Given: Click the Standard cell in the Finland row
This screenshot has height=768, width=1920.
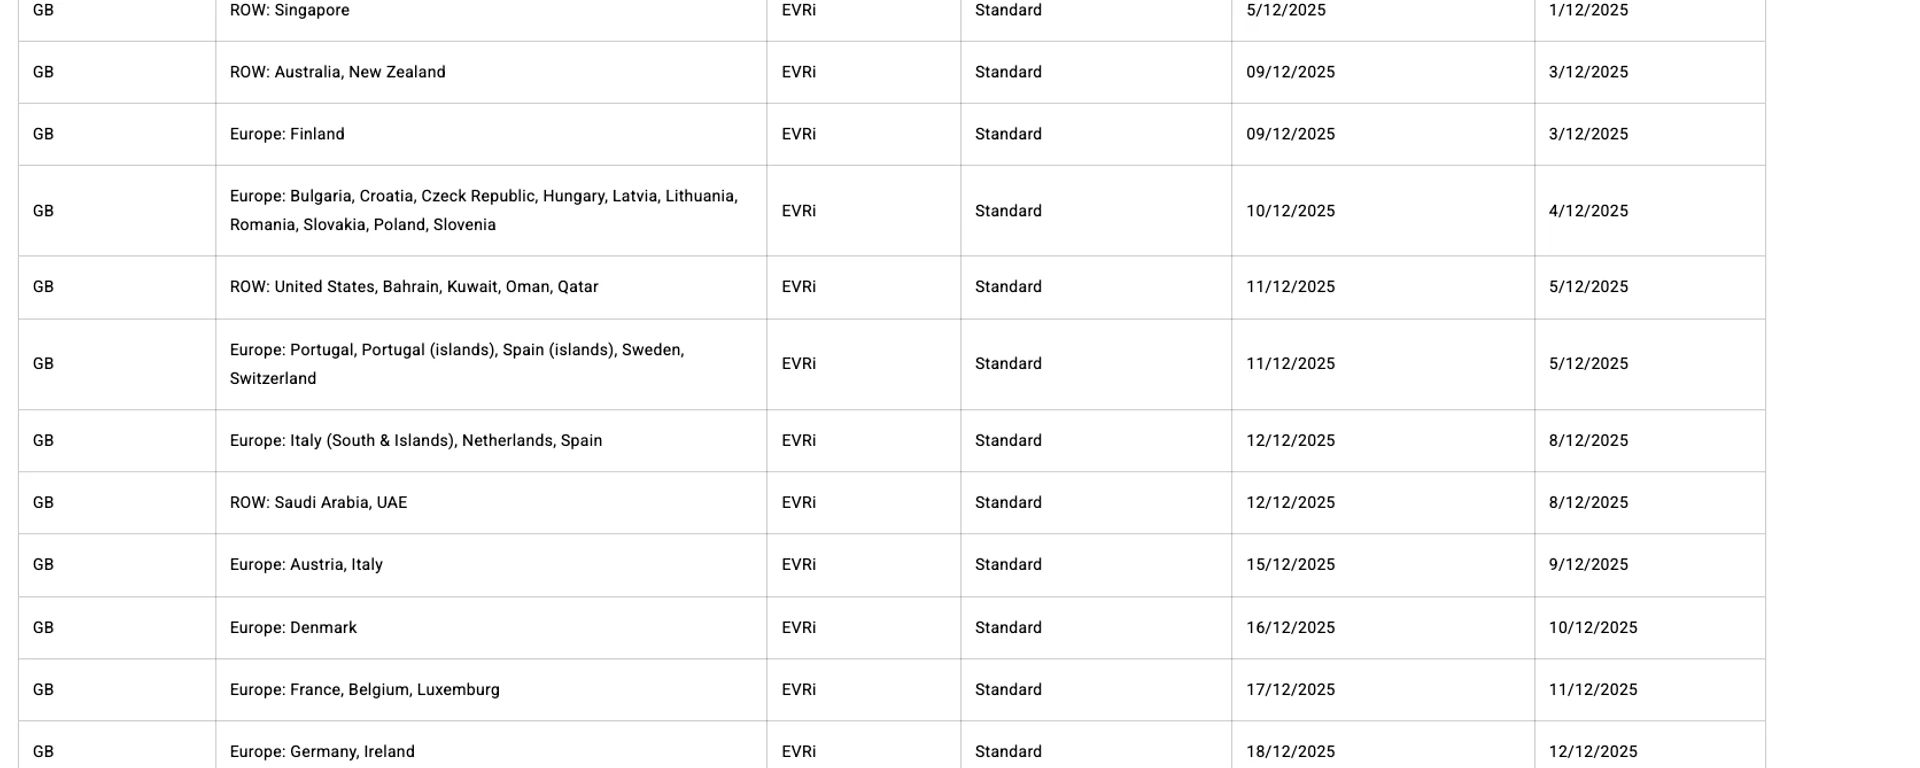Looking at the screenshot, I should pyautogui.click(x=1008, y=134).
